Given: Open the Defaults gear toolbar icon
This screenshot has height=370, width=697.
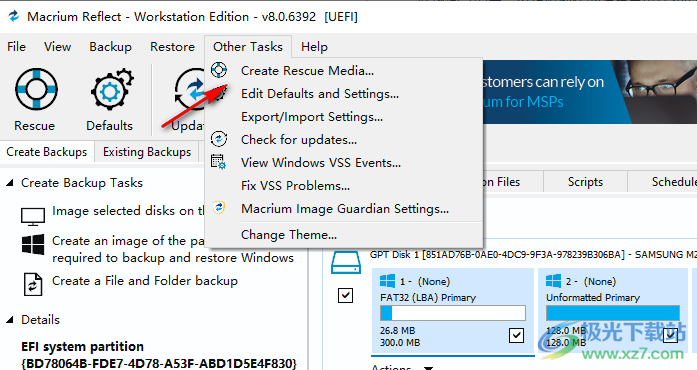Looking at the screenshot, I should pyautogui.click(x=112, y=89).
